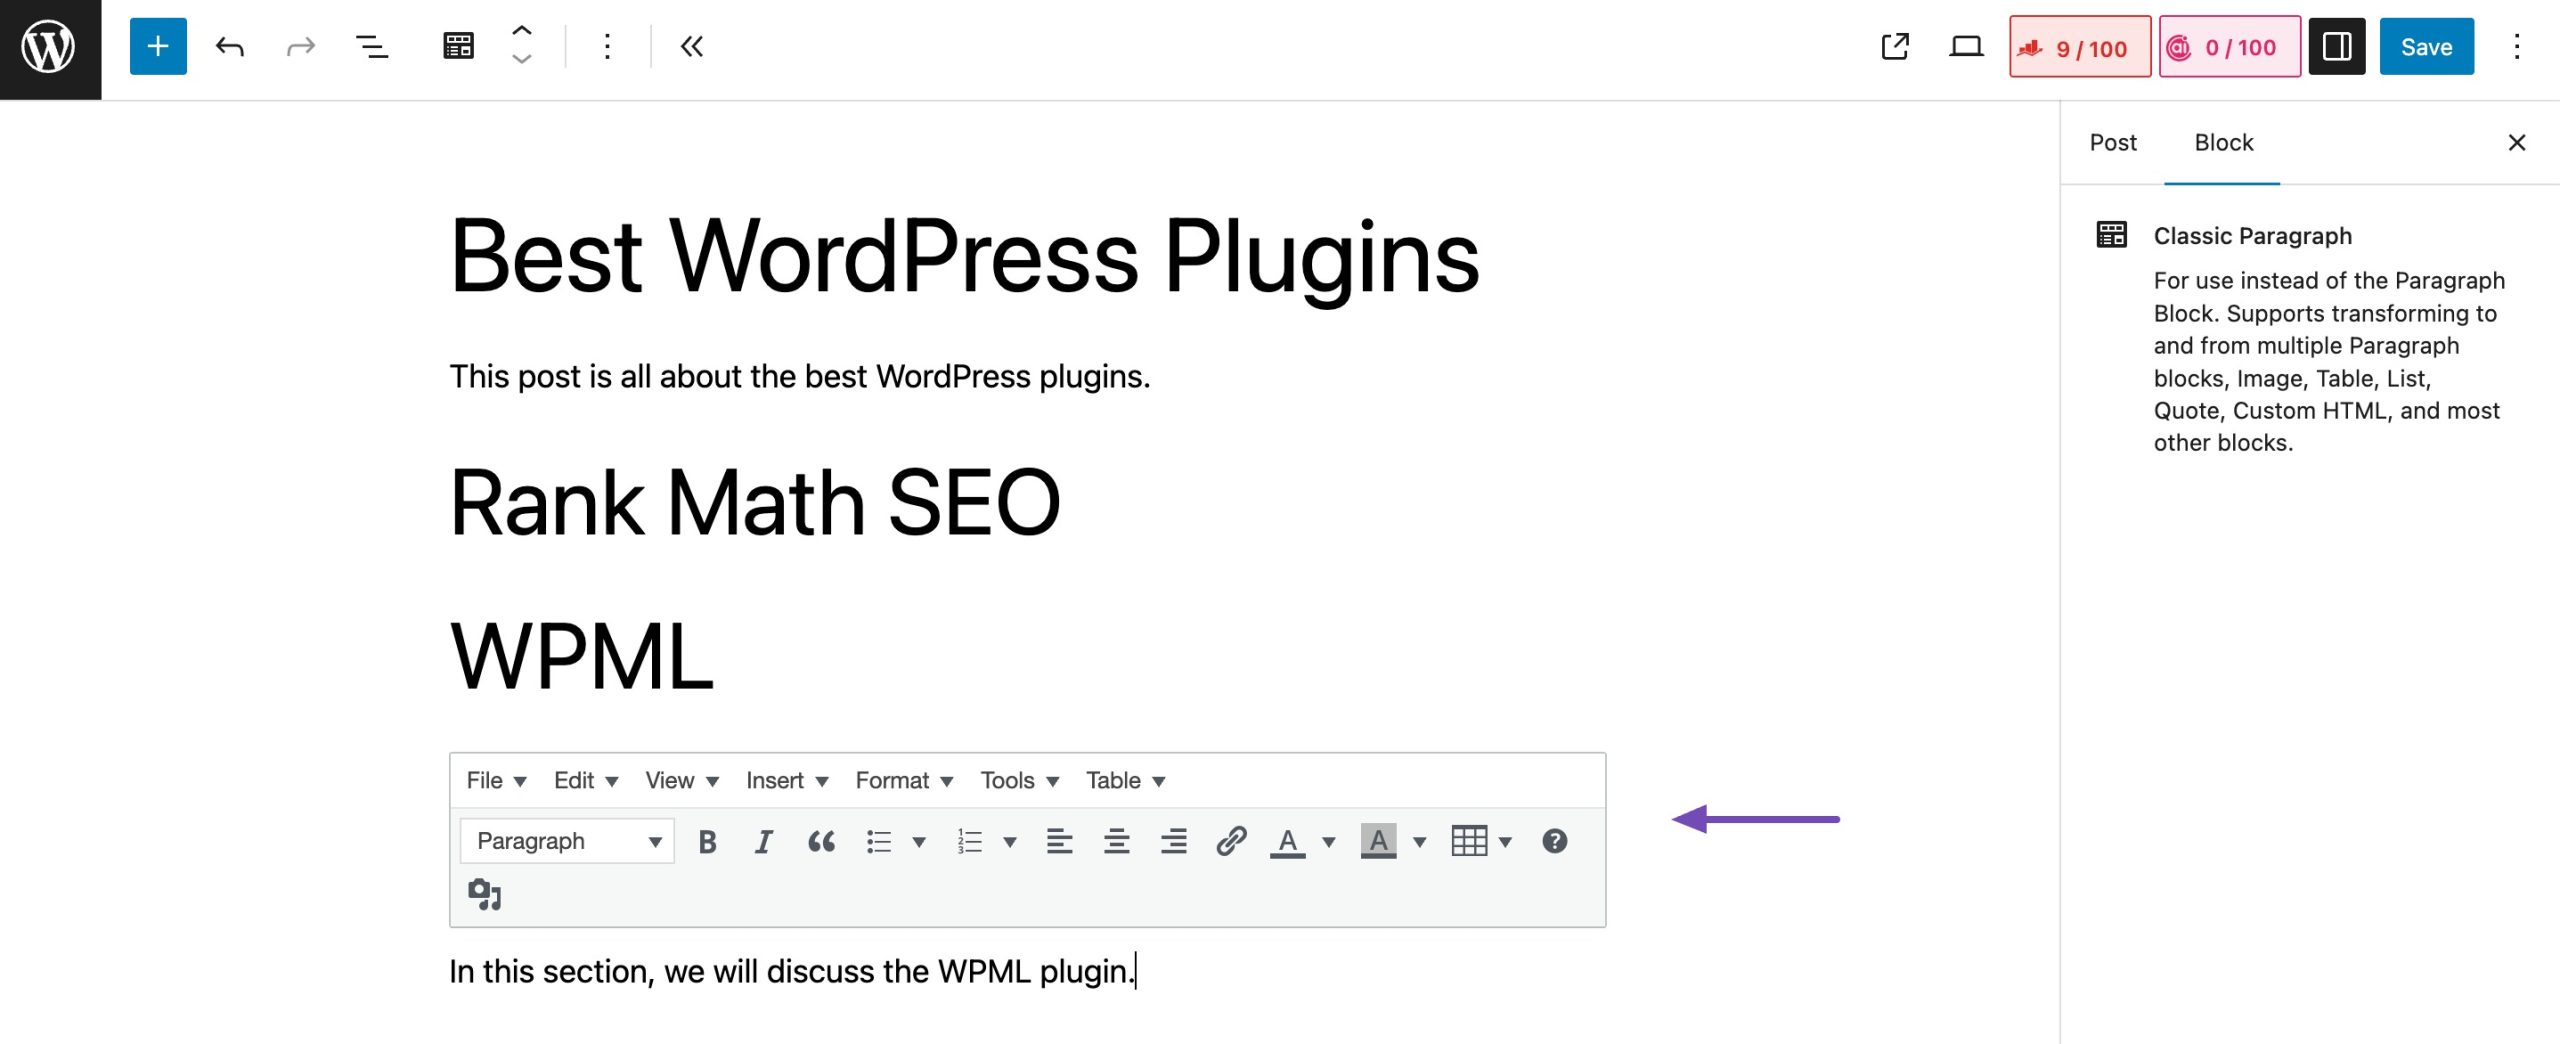Screen dimensions: 2560x1044
Task: Switch to the Post tab
Action: pyautogui.click(x=2112, y=143)
